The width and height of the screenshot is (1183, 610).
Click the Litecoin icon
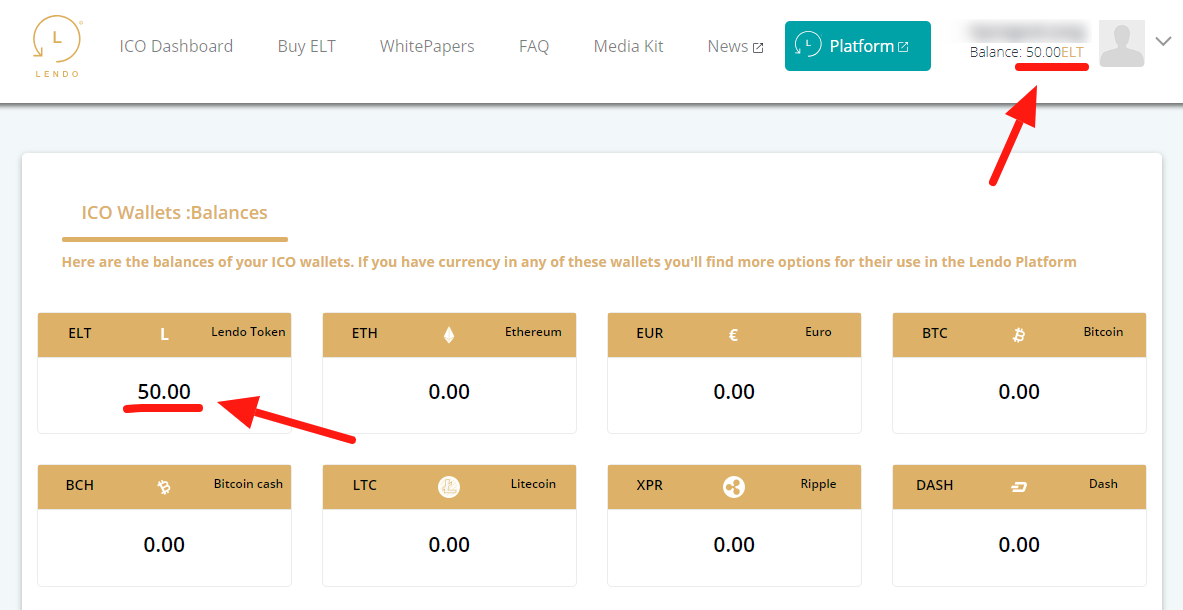coord(449,487)
